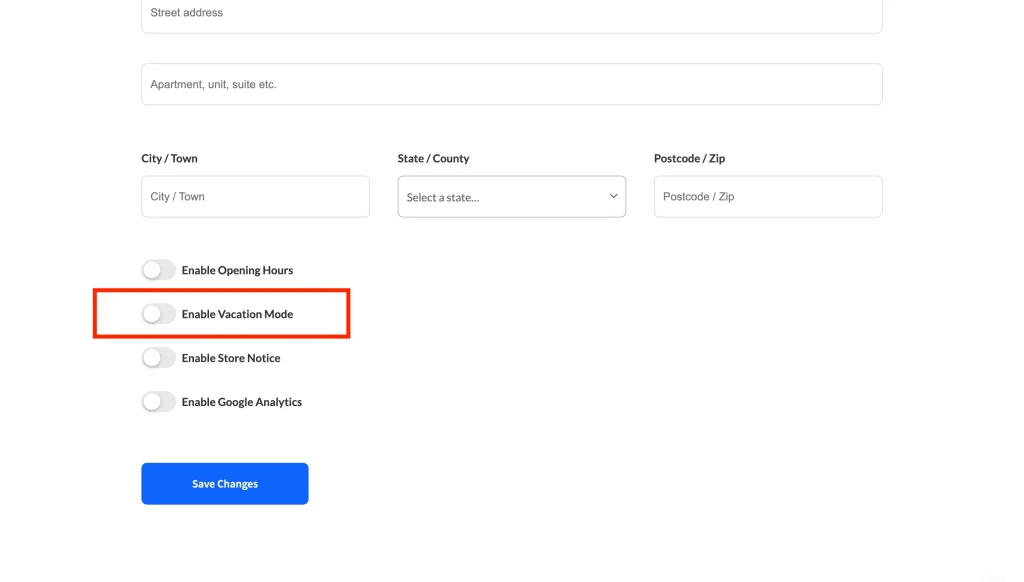This screenshot has width=1024, height=582.
Task: Click into the City / Town input
Action: 255,197
